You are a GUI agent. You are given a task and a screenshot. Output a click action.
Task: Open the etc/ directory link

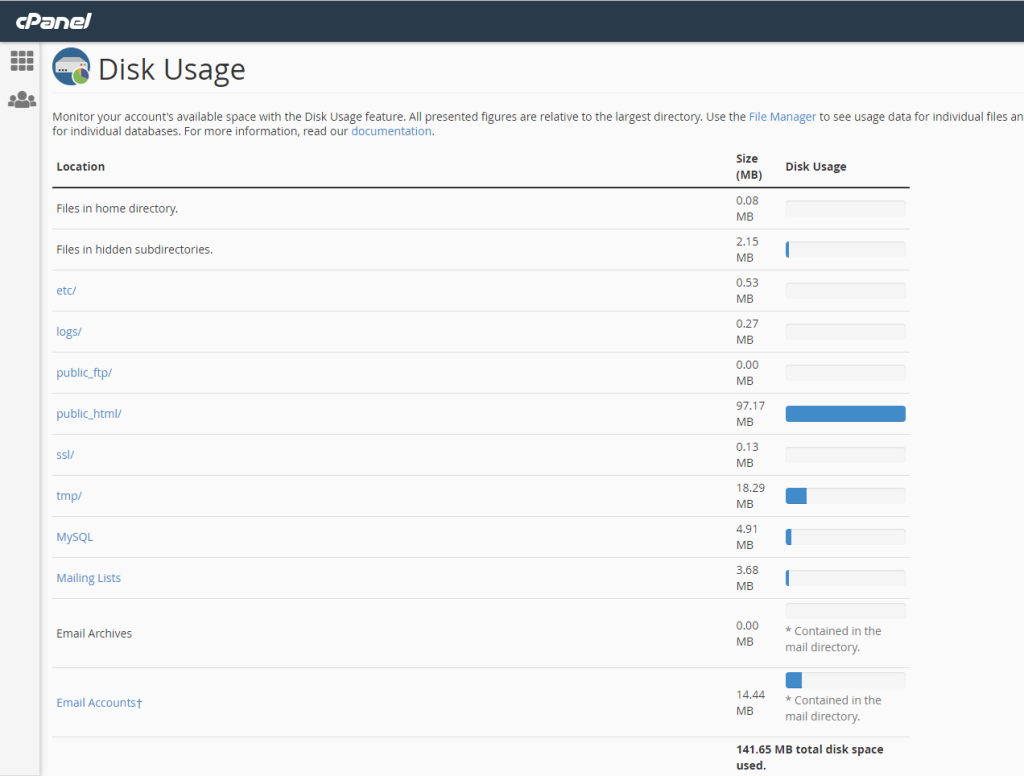click(66, 290)
